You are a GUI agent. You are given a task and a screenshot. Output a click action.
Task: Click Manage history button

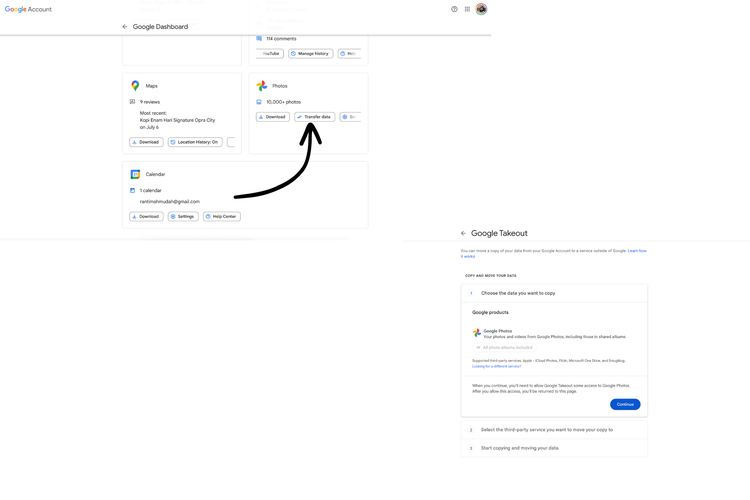(310, 53)
